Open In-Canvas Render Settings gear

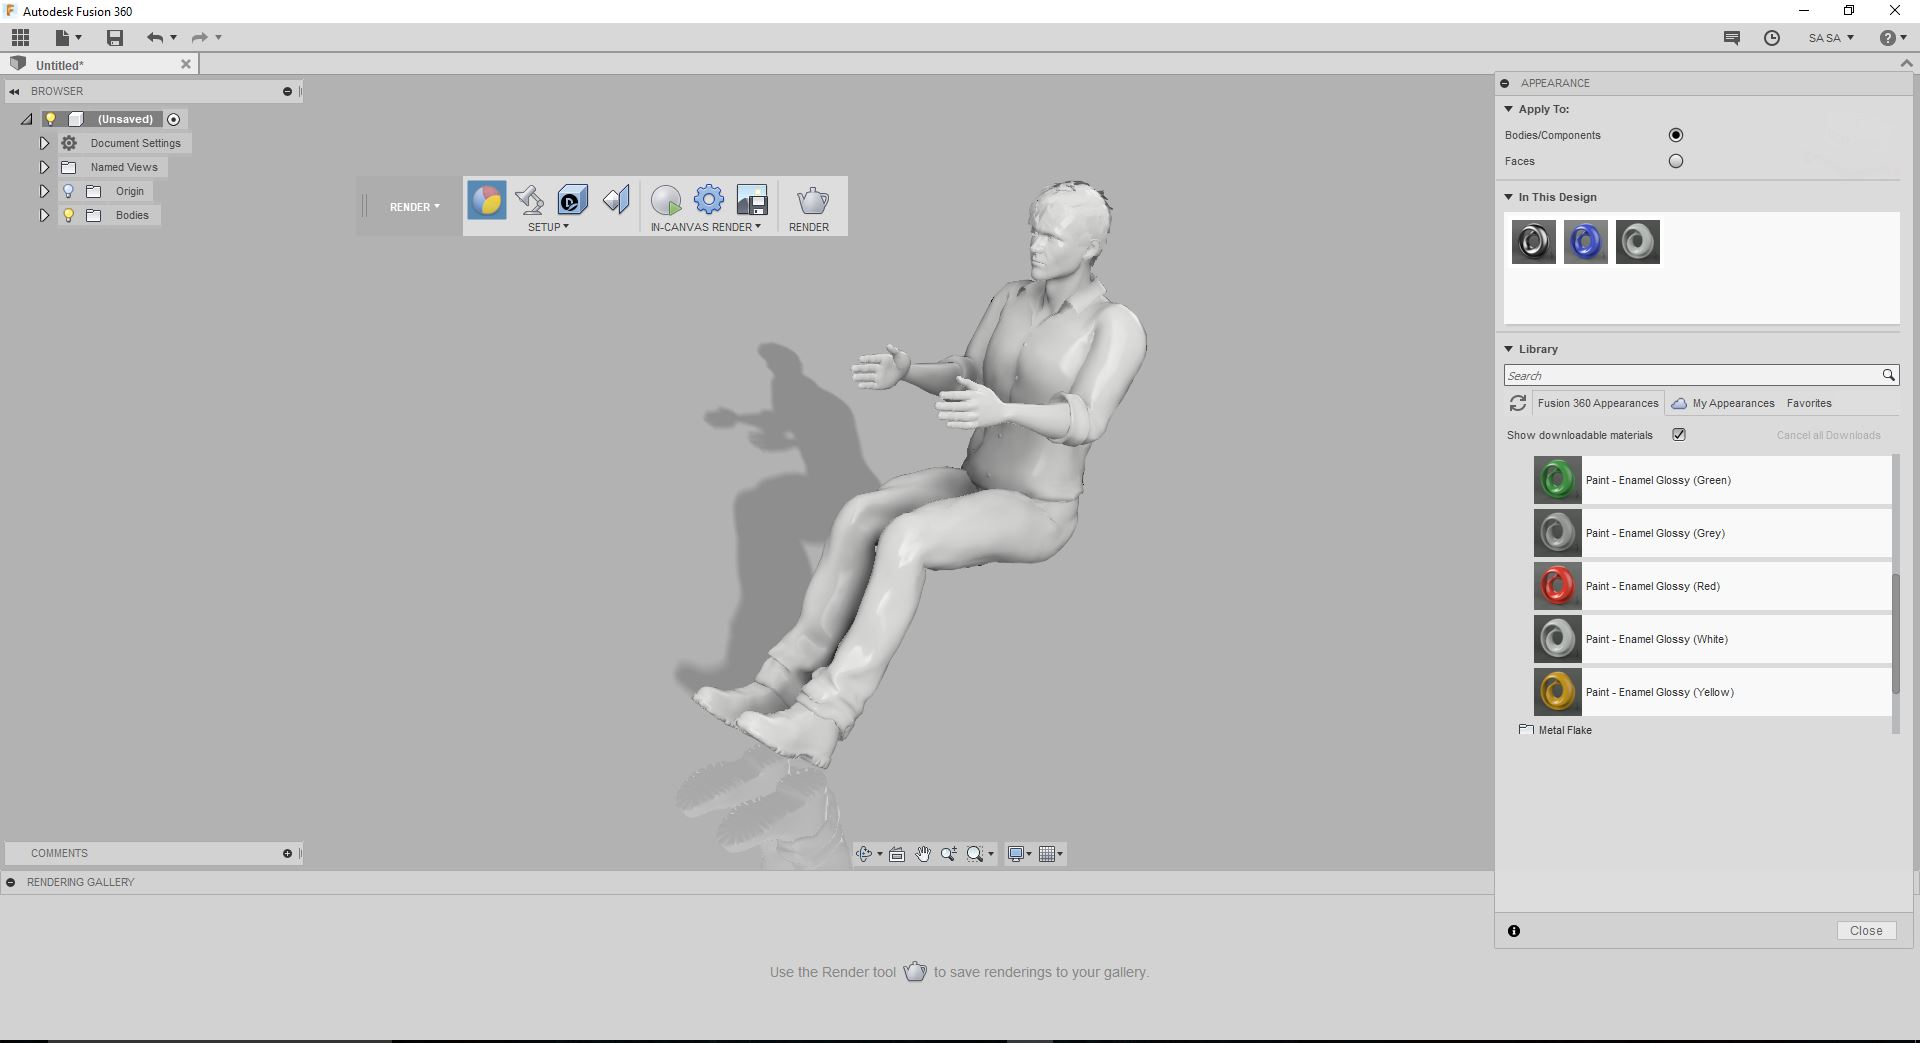coord(709,200)
